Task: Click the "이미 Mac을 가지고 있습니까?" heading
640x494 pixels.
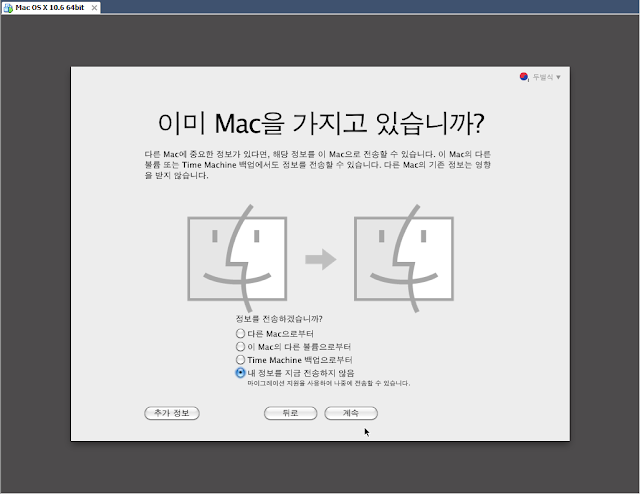Action: [x=321, y=123]
